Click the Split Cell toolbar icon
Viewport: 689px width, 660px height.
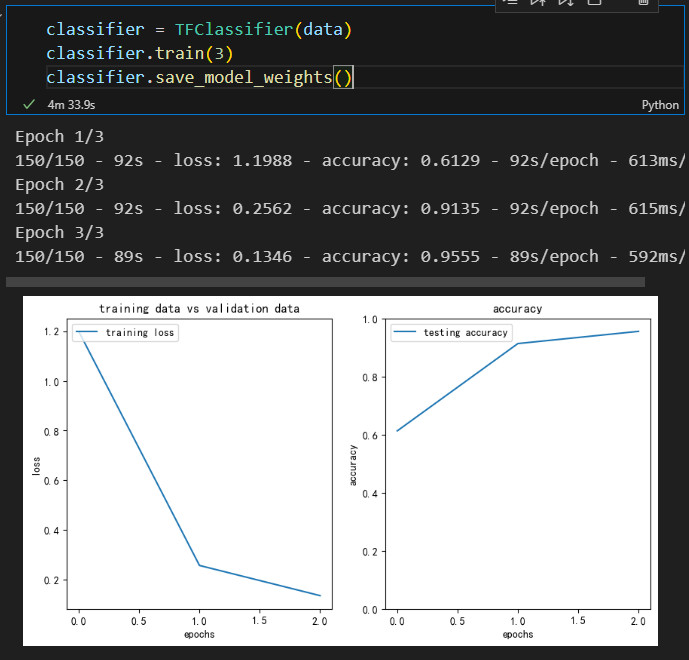[x=594, y=3]
